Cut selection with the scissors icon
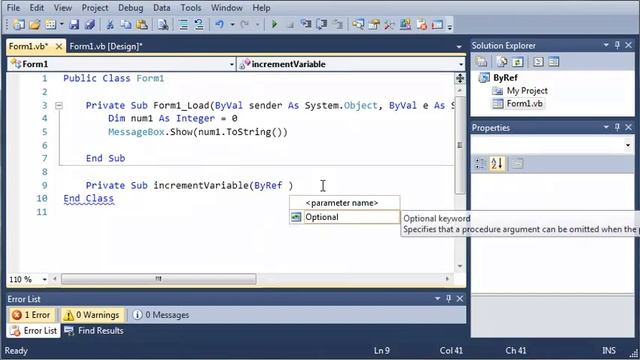 [110, 25]
